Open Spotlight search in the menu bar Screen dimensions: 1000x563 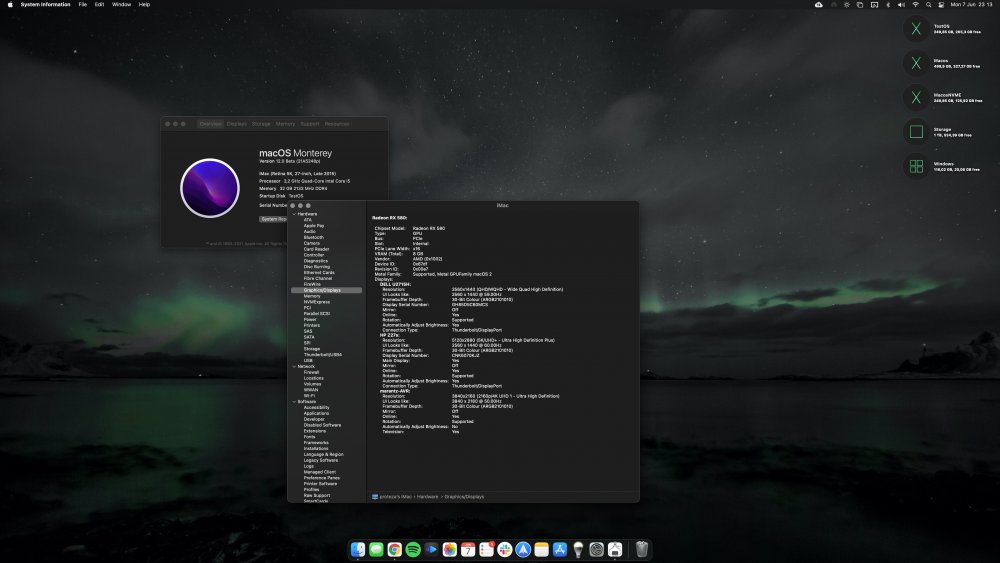pos(929,4)
